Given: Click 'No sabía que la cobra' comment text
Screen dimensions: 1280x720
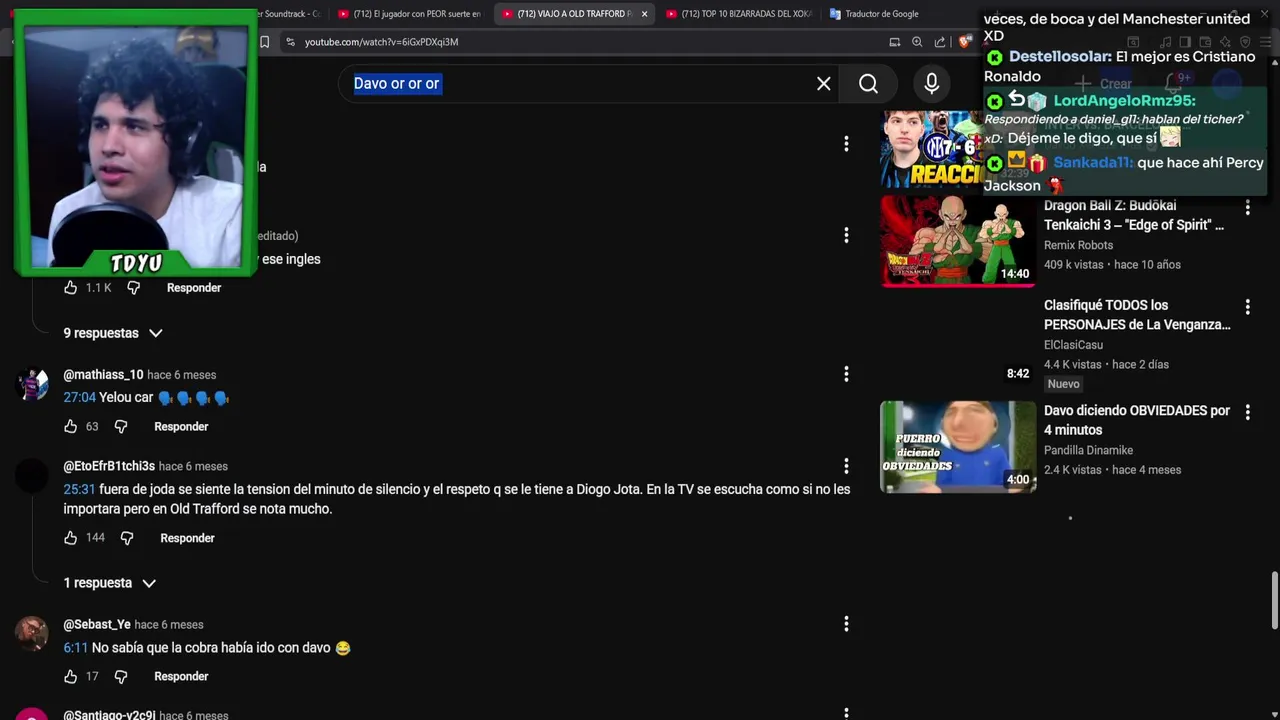Looking at the screenshot, I should click(x=221, y=648).
